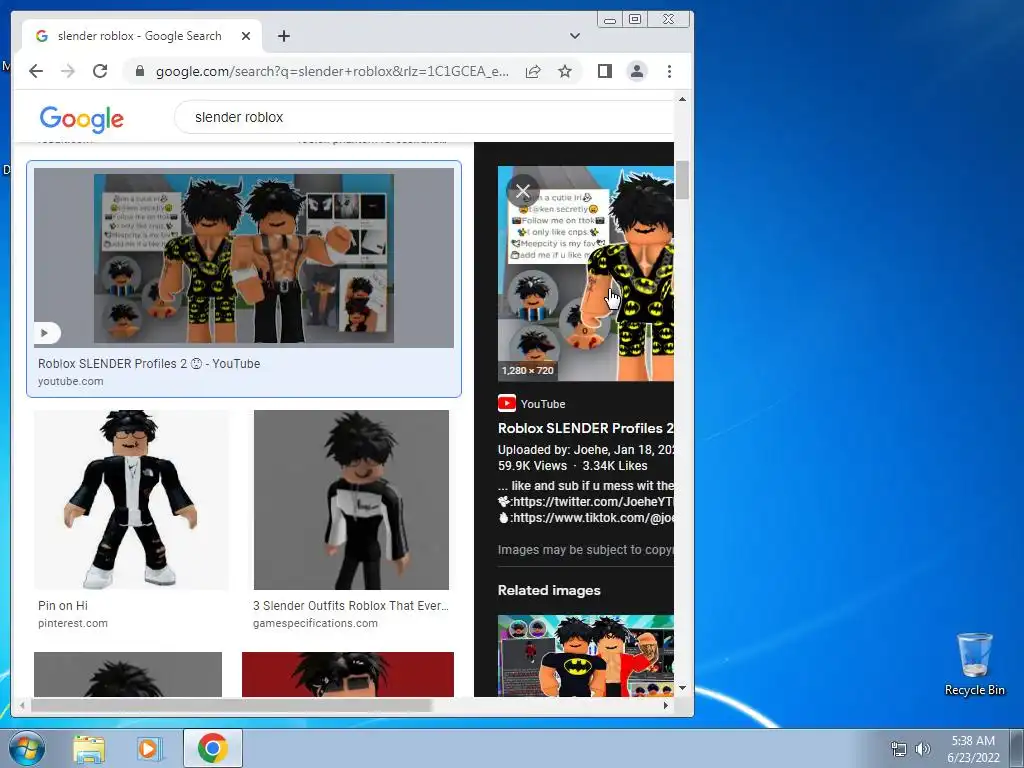The height and width of the screenshot is (768, 1024).
Task: Click the forward navigation arrow
Action: [x=68, y=71]
